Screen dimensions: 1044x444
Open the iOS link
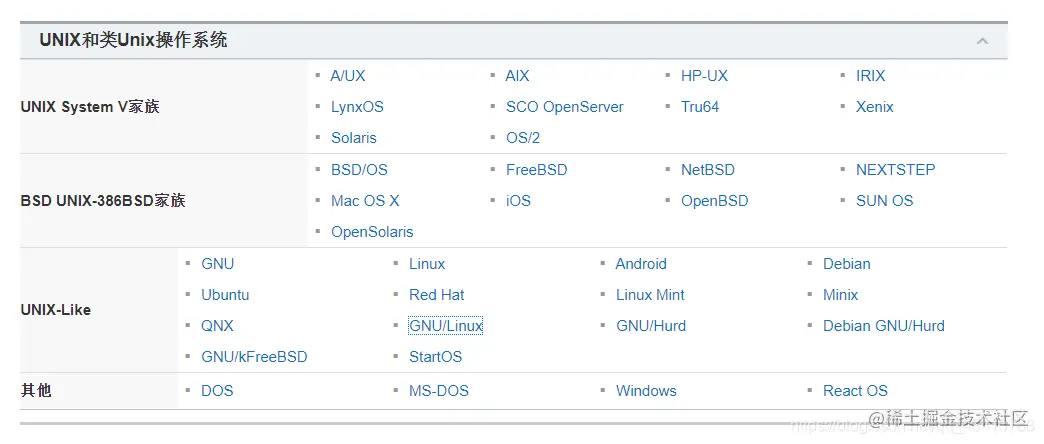[518, 201]
